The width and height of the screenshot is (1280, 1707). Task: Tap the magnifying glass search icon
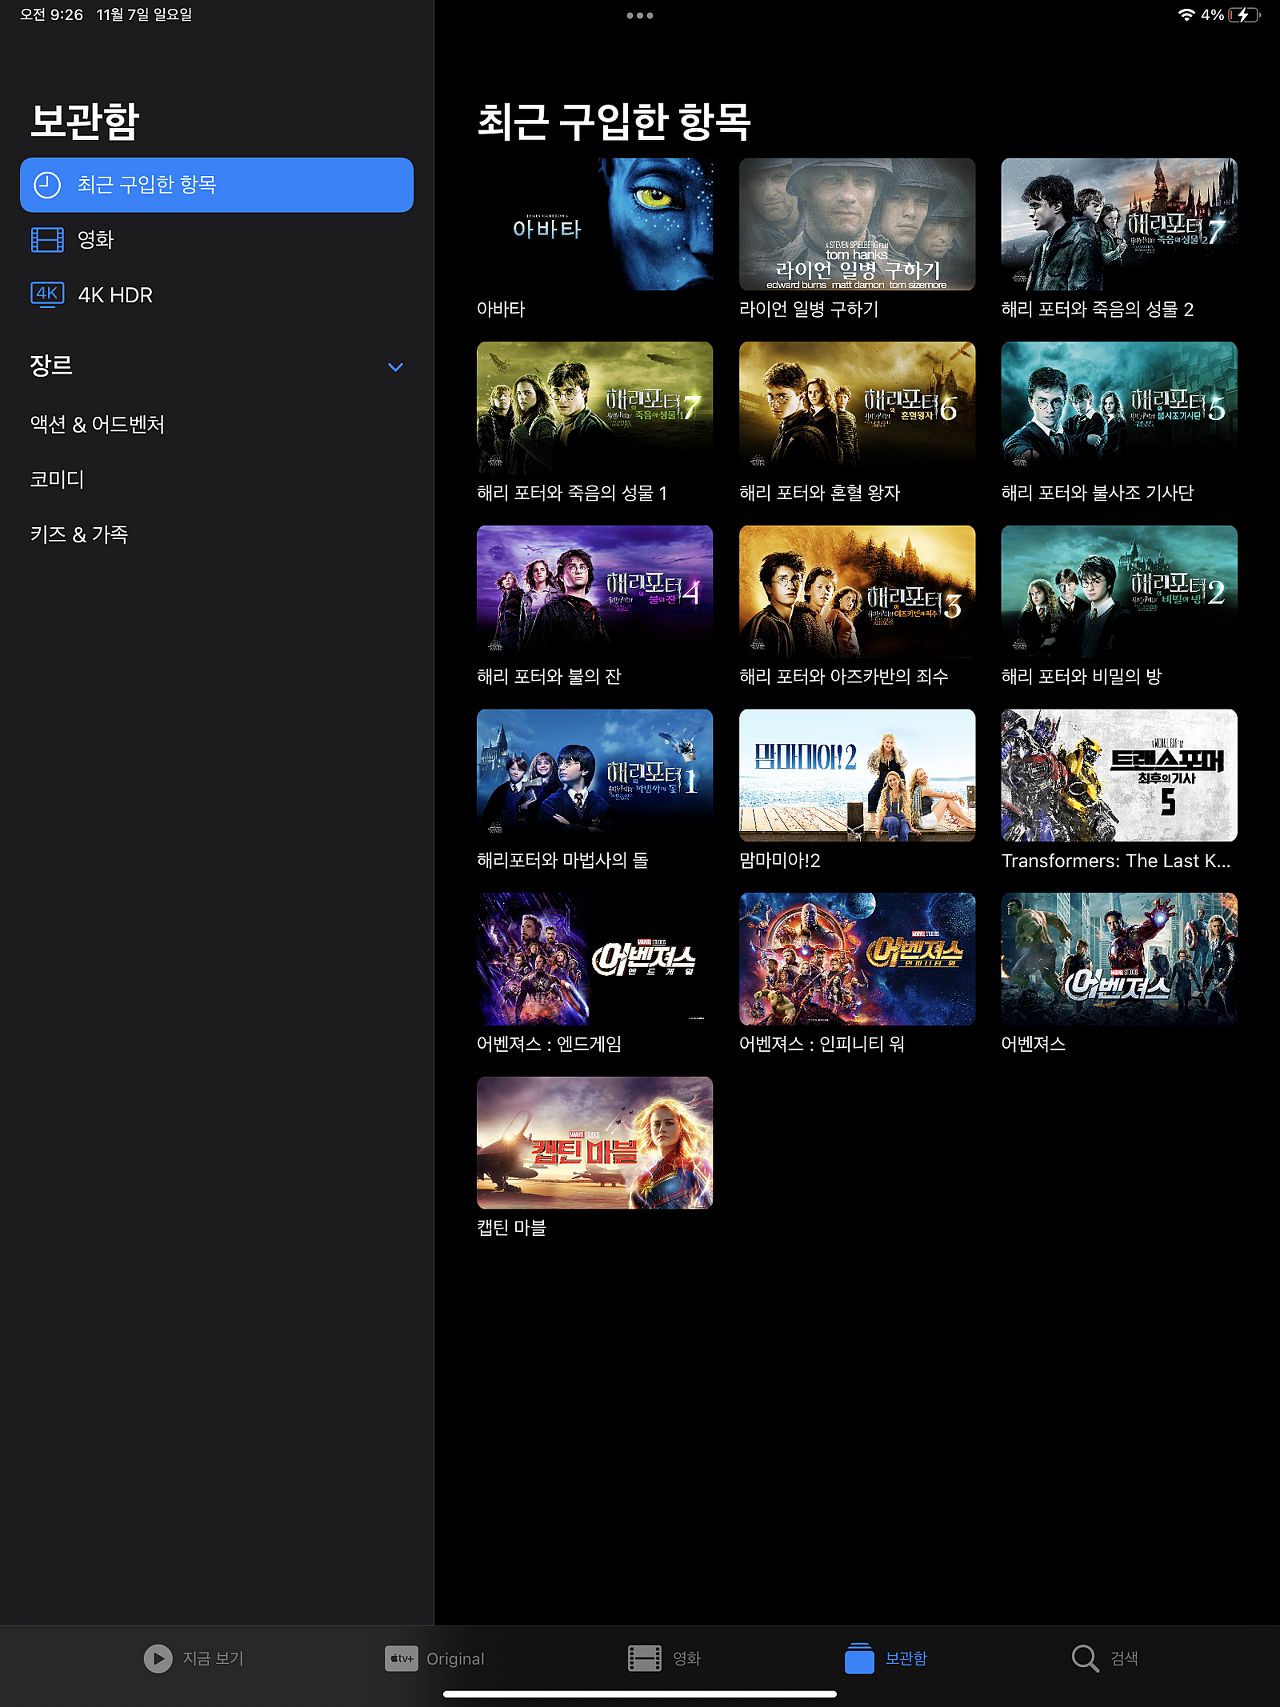point(1085,1659)
